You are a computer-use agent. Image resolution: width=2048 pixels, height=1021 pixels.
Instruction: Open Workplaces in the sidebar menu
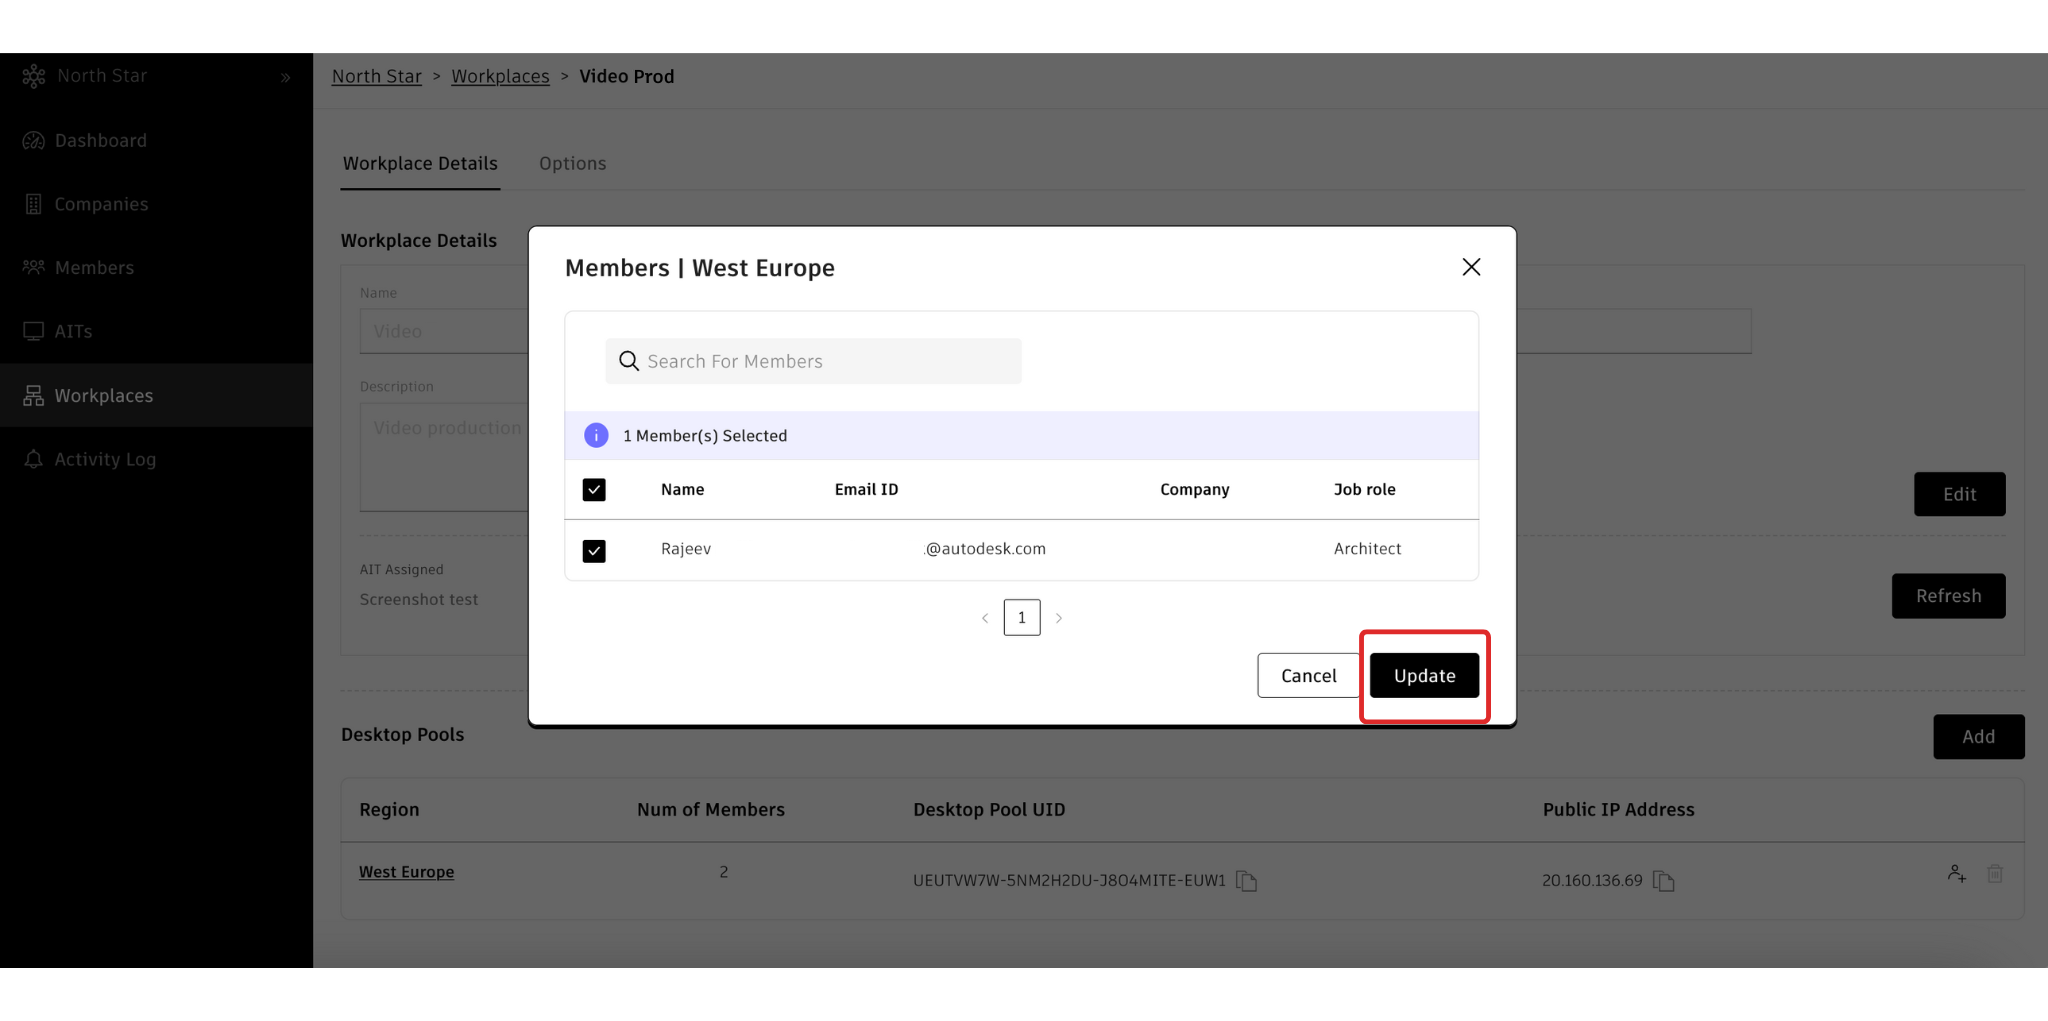[x=104, y=396]
